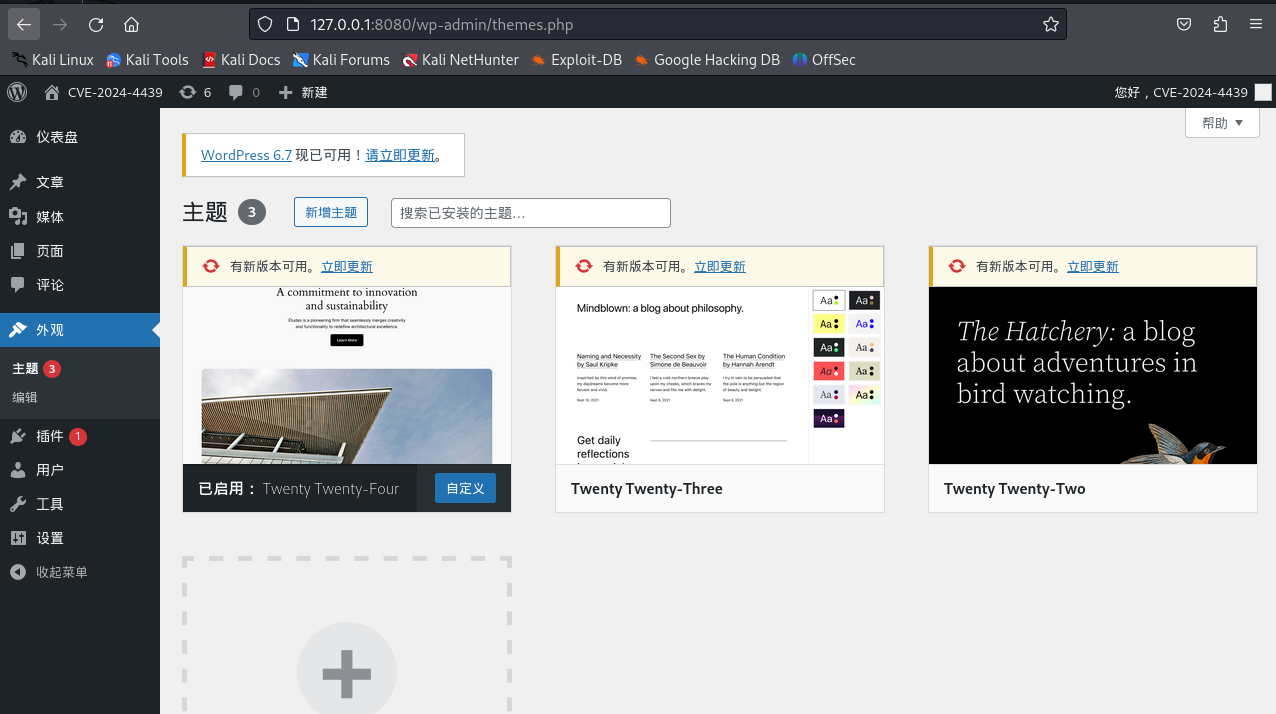This screenshot has width=1276, height=714.
Task: Go to browser home icon
Action: coord(131,24)
